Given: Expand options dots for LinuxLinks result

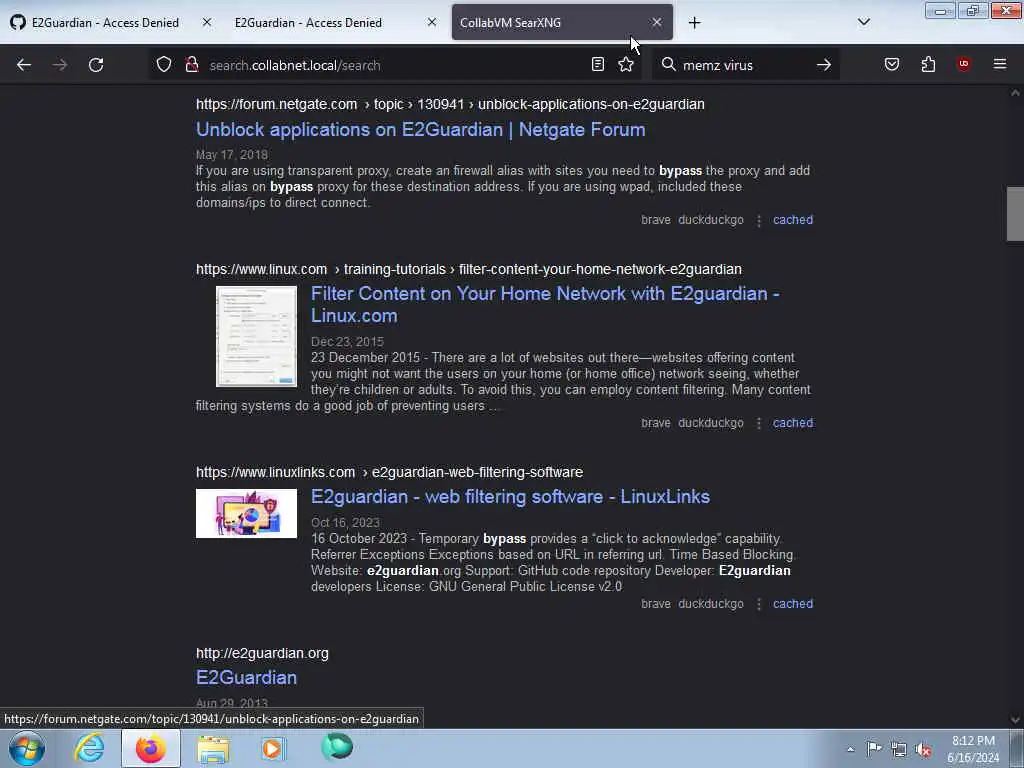Looking at the screenshot, I should 758,605.
